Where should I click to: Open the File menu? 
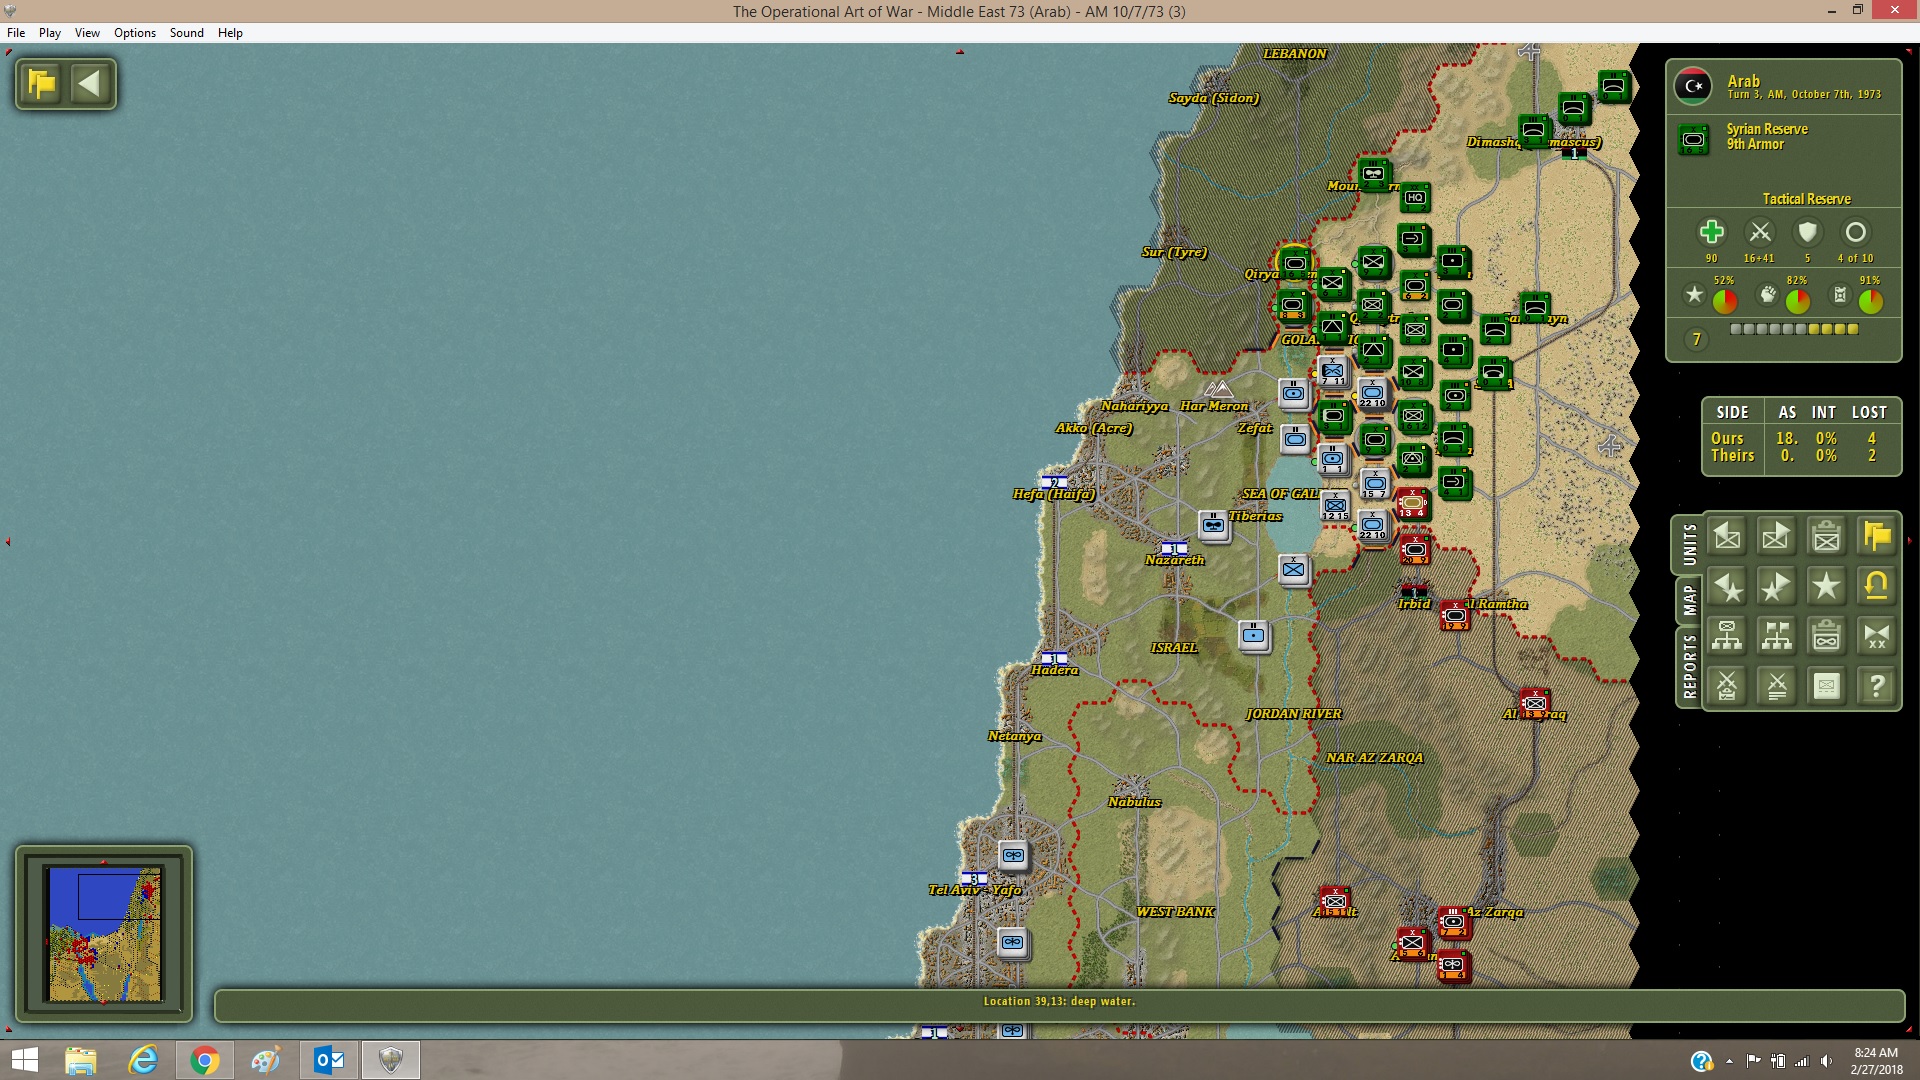pos(16,33)
